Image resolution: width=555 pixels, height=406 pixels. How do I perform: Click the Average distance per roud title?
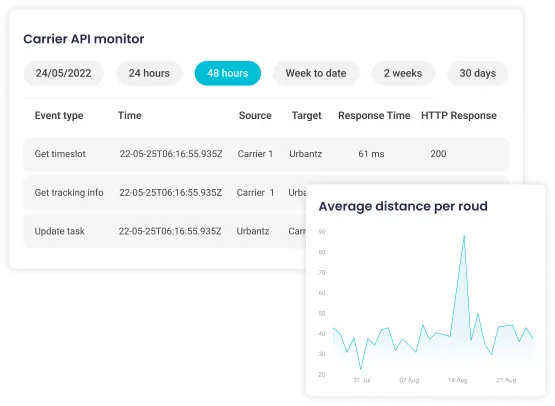[x=403, y=206]
